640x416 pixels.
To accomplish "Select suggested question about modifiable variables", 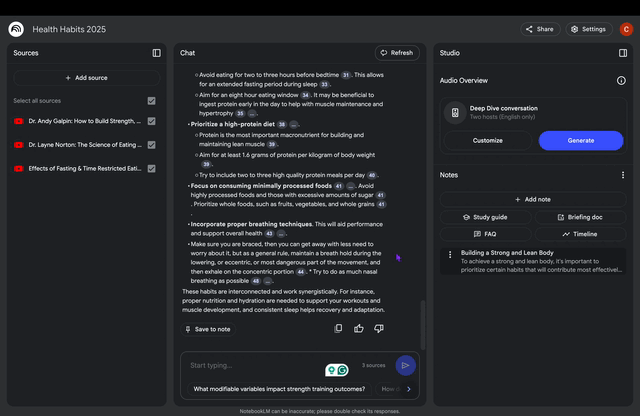I will pos(279,389).
